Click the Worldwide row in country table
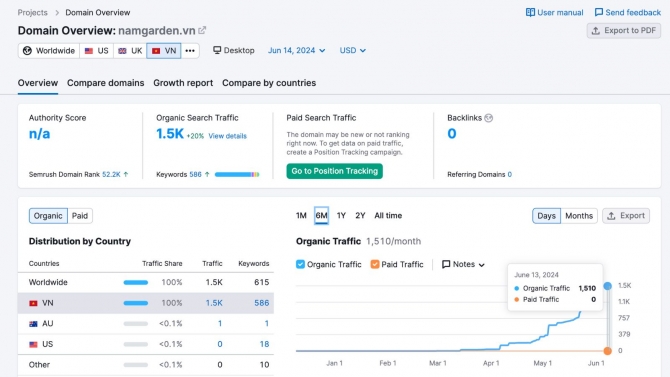 (x=146, y=283)
